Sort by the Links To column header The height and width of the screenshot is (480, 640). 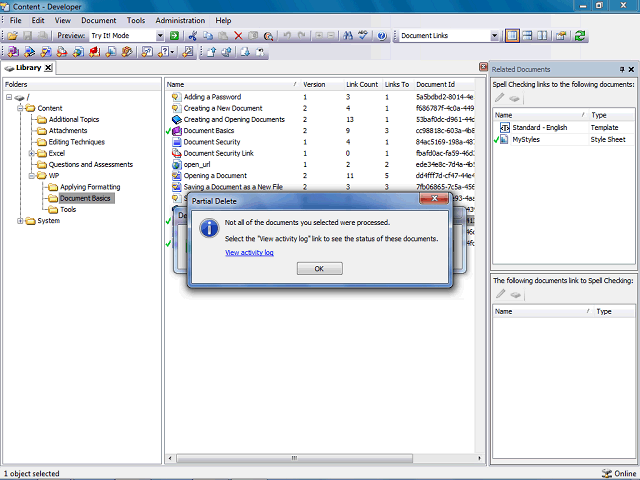coord(397,84)
